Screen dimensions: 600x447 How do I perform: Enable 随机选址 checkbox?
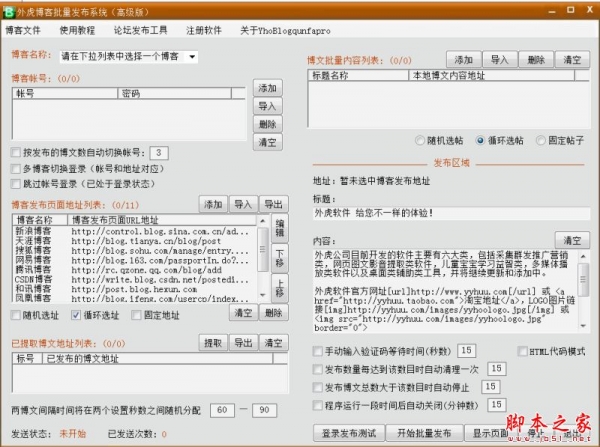(x=16, y=315)
